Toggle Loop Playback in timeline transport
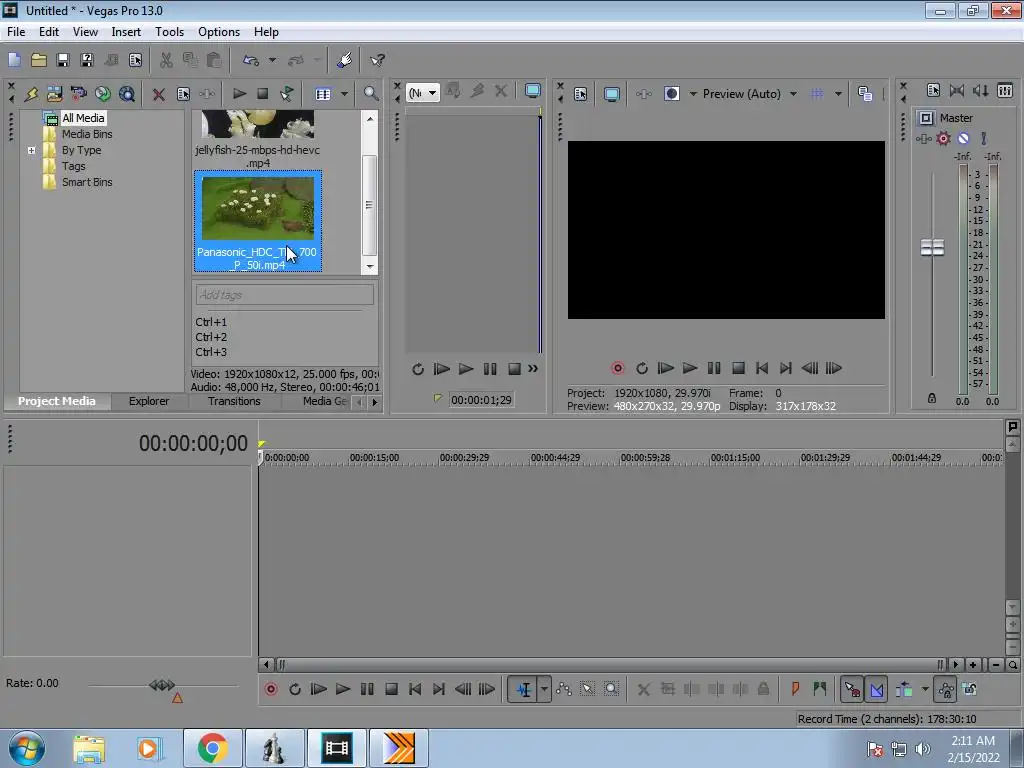 (295, 689)
